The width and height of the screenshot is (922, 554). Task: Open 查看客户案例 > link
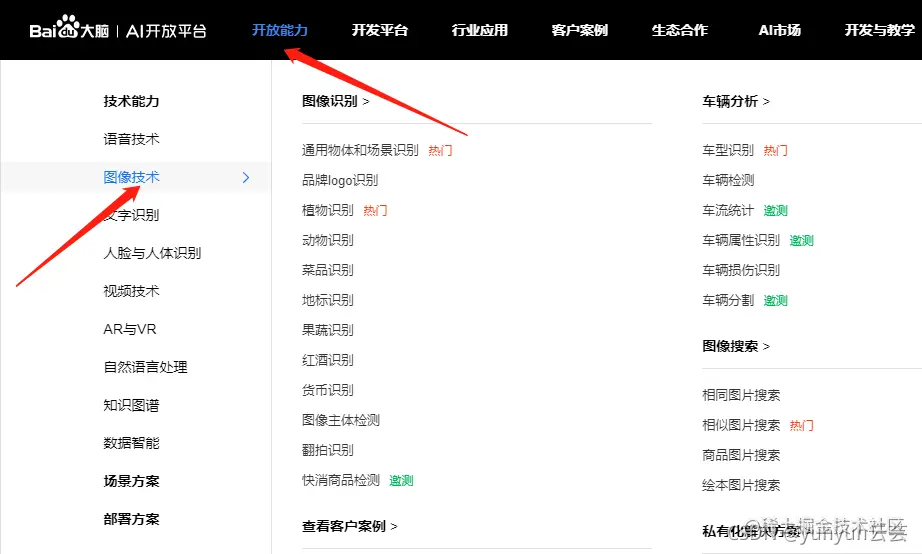pyautogui.click(x=350, y=526)
